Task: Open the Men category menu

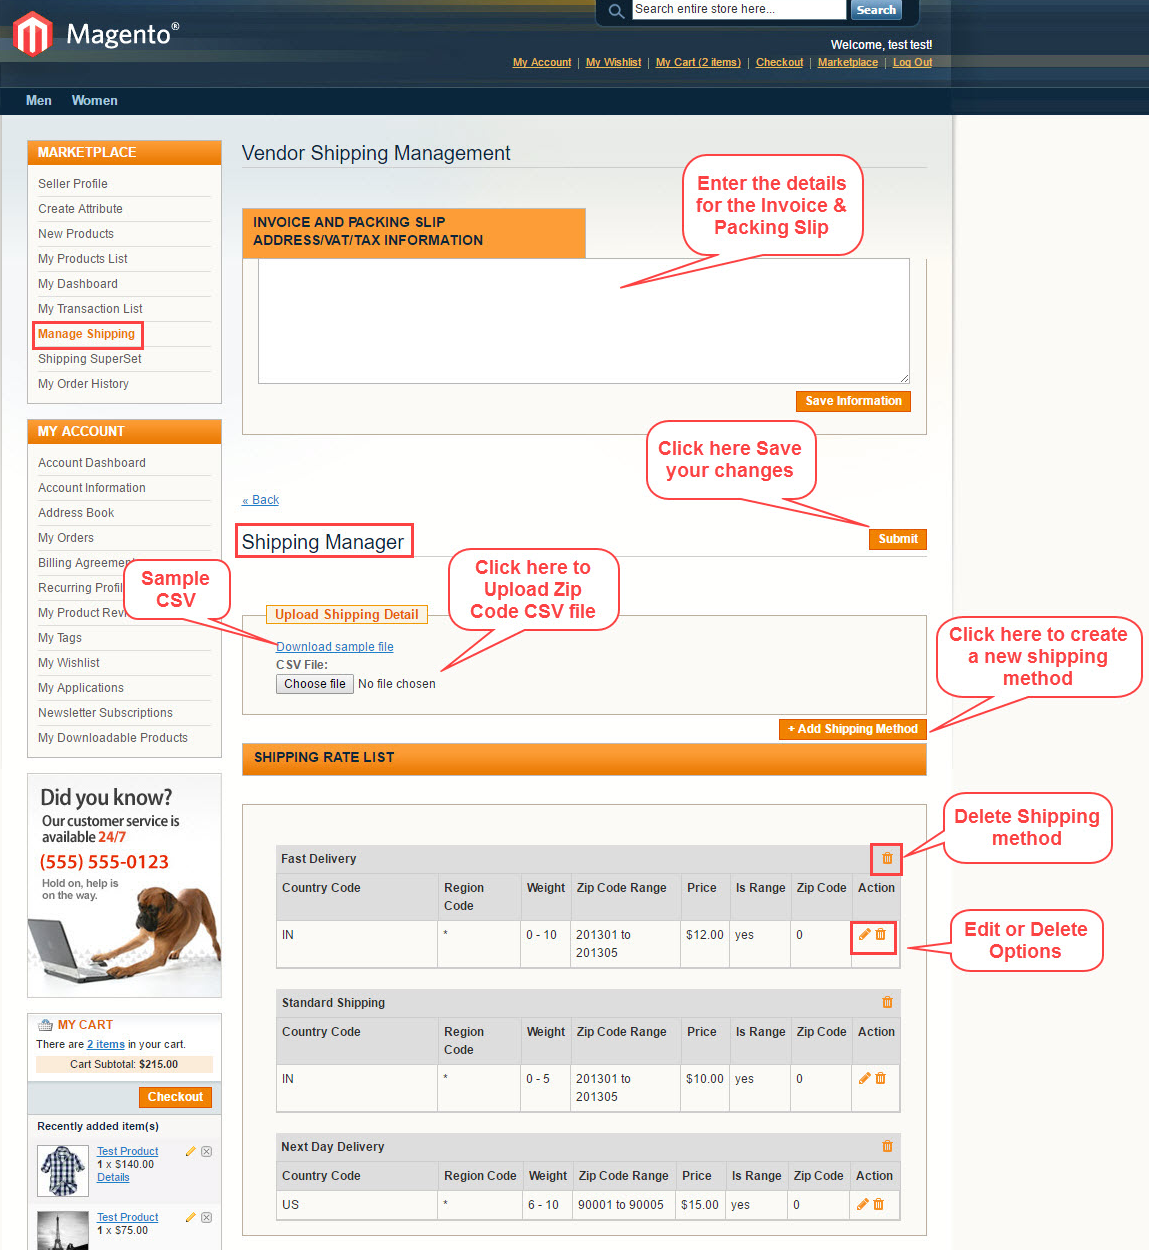Action: click(x=39, y=100)
